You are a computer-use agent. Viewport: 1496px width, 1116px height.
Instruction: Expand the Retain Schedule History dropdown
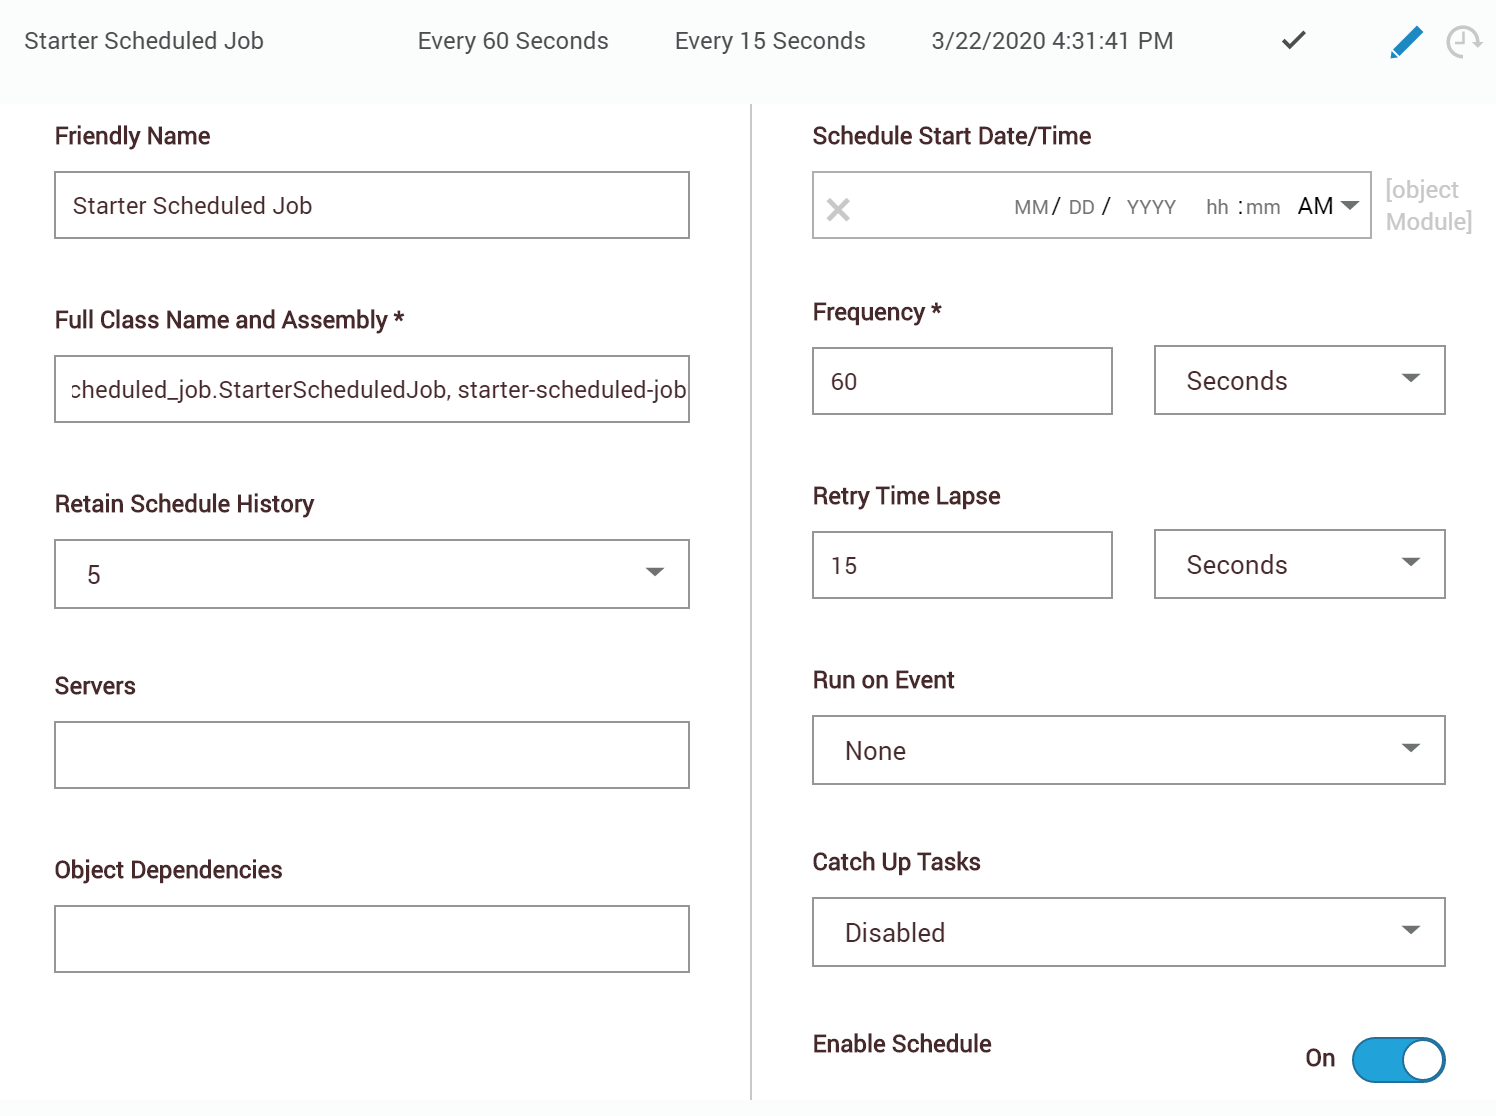pyautogui.click(x=654, y=573)
